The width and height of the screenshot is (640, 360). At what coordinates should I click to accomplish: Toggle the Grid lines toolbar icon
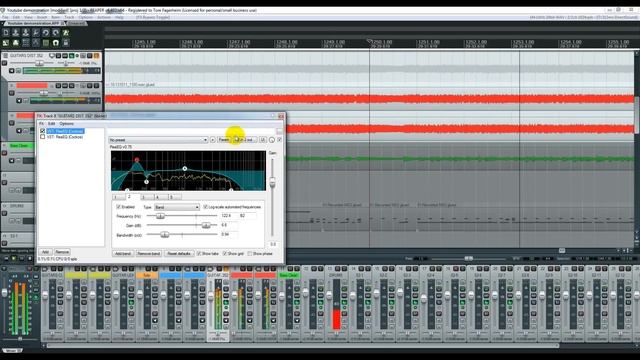click(x=46, y=42)
